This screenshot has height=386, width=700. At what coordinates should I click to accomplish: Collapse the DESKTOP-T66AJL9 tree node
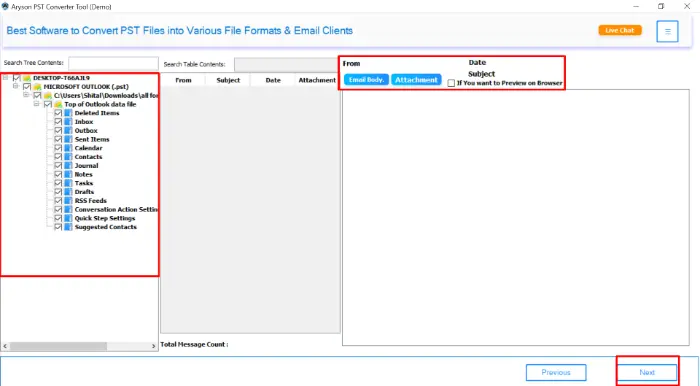coord(5,78)
